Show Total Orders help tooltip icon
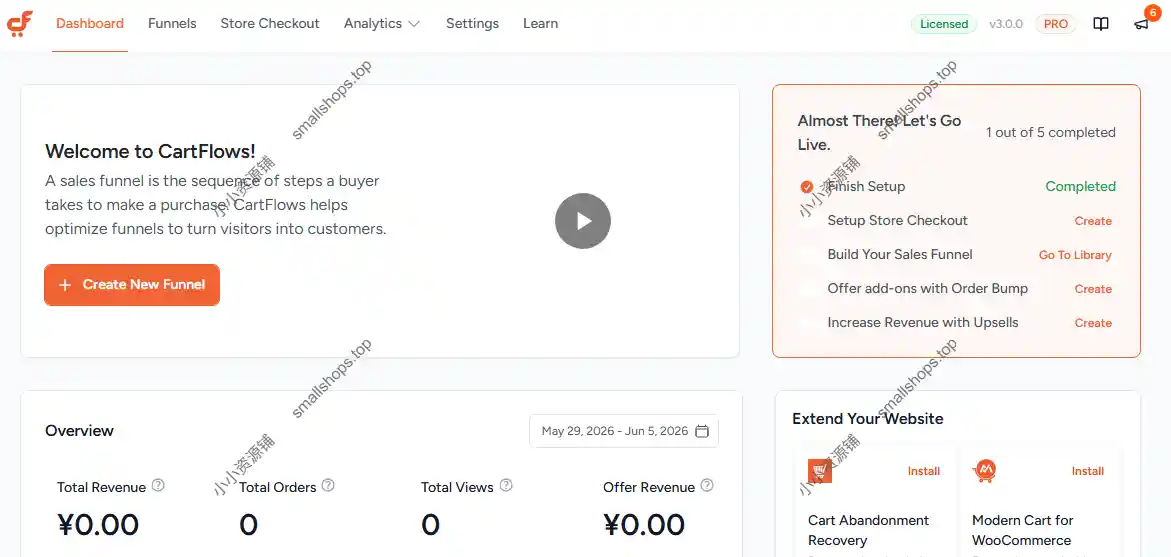This screenshot has height=557, width=1171. click(x=328, y=485)
